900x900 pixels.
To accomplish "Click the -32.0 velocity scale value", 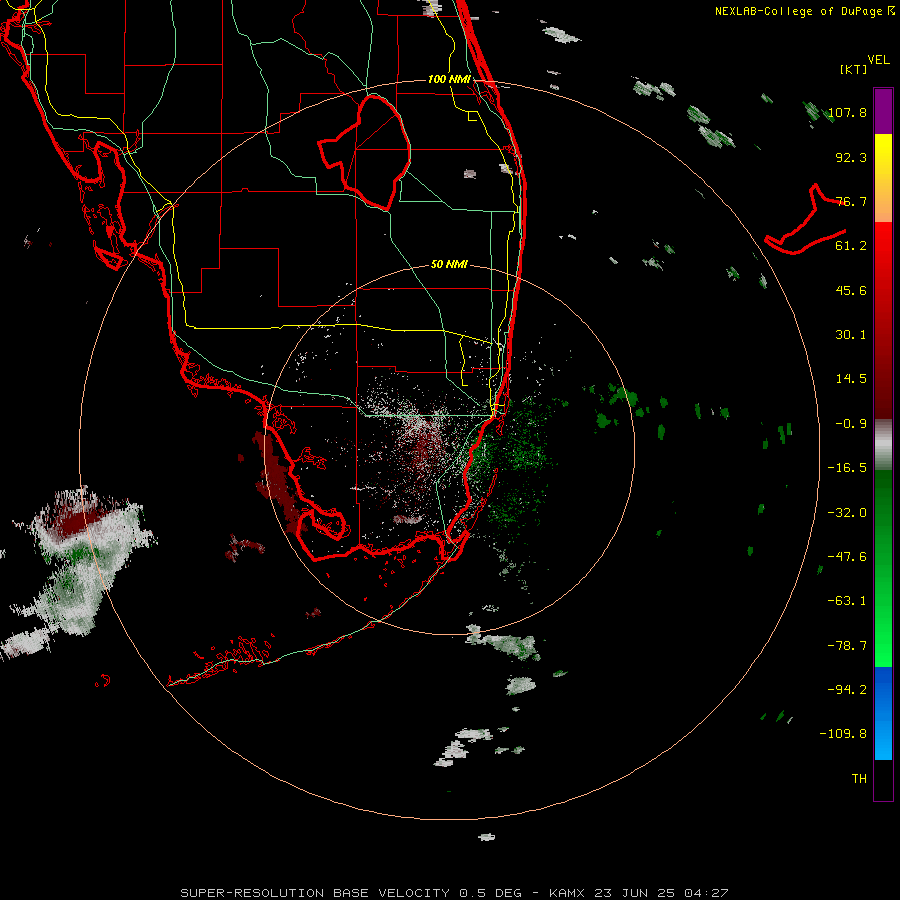I will point(847,513).
